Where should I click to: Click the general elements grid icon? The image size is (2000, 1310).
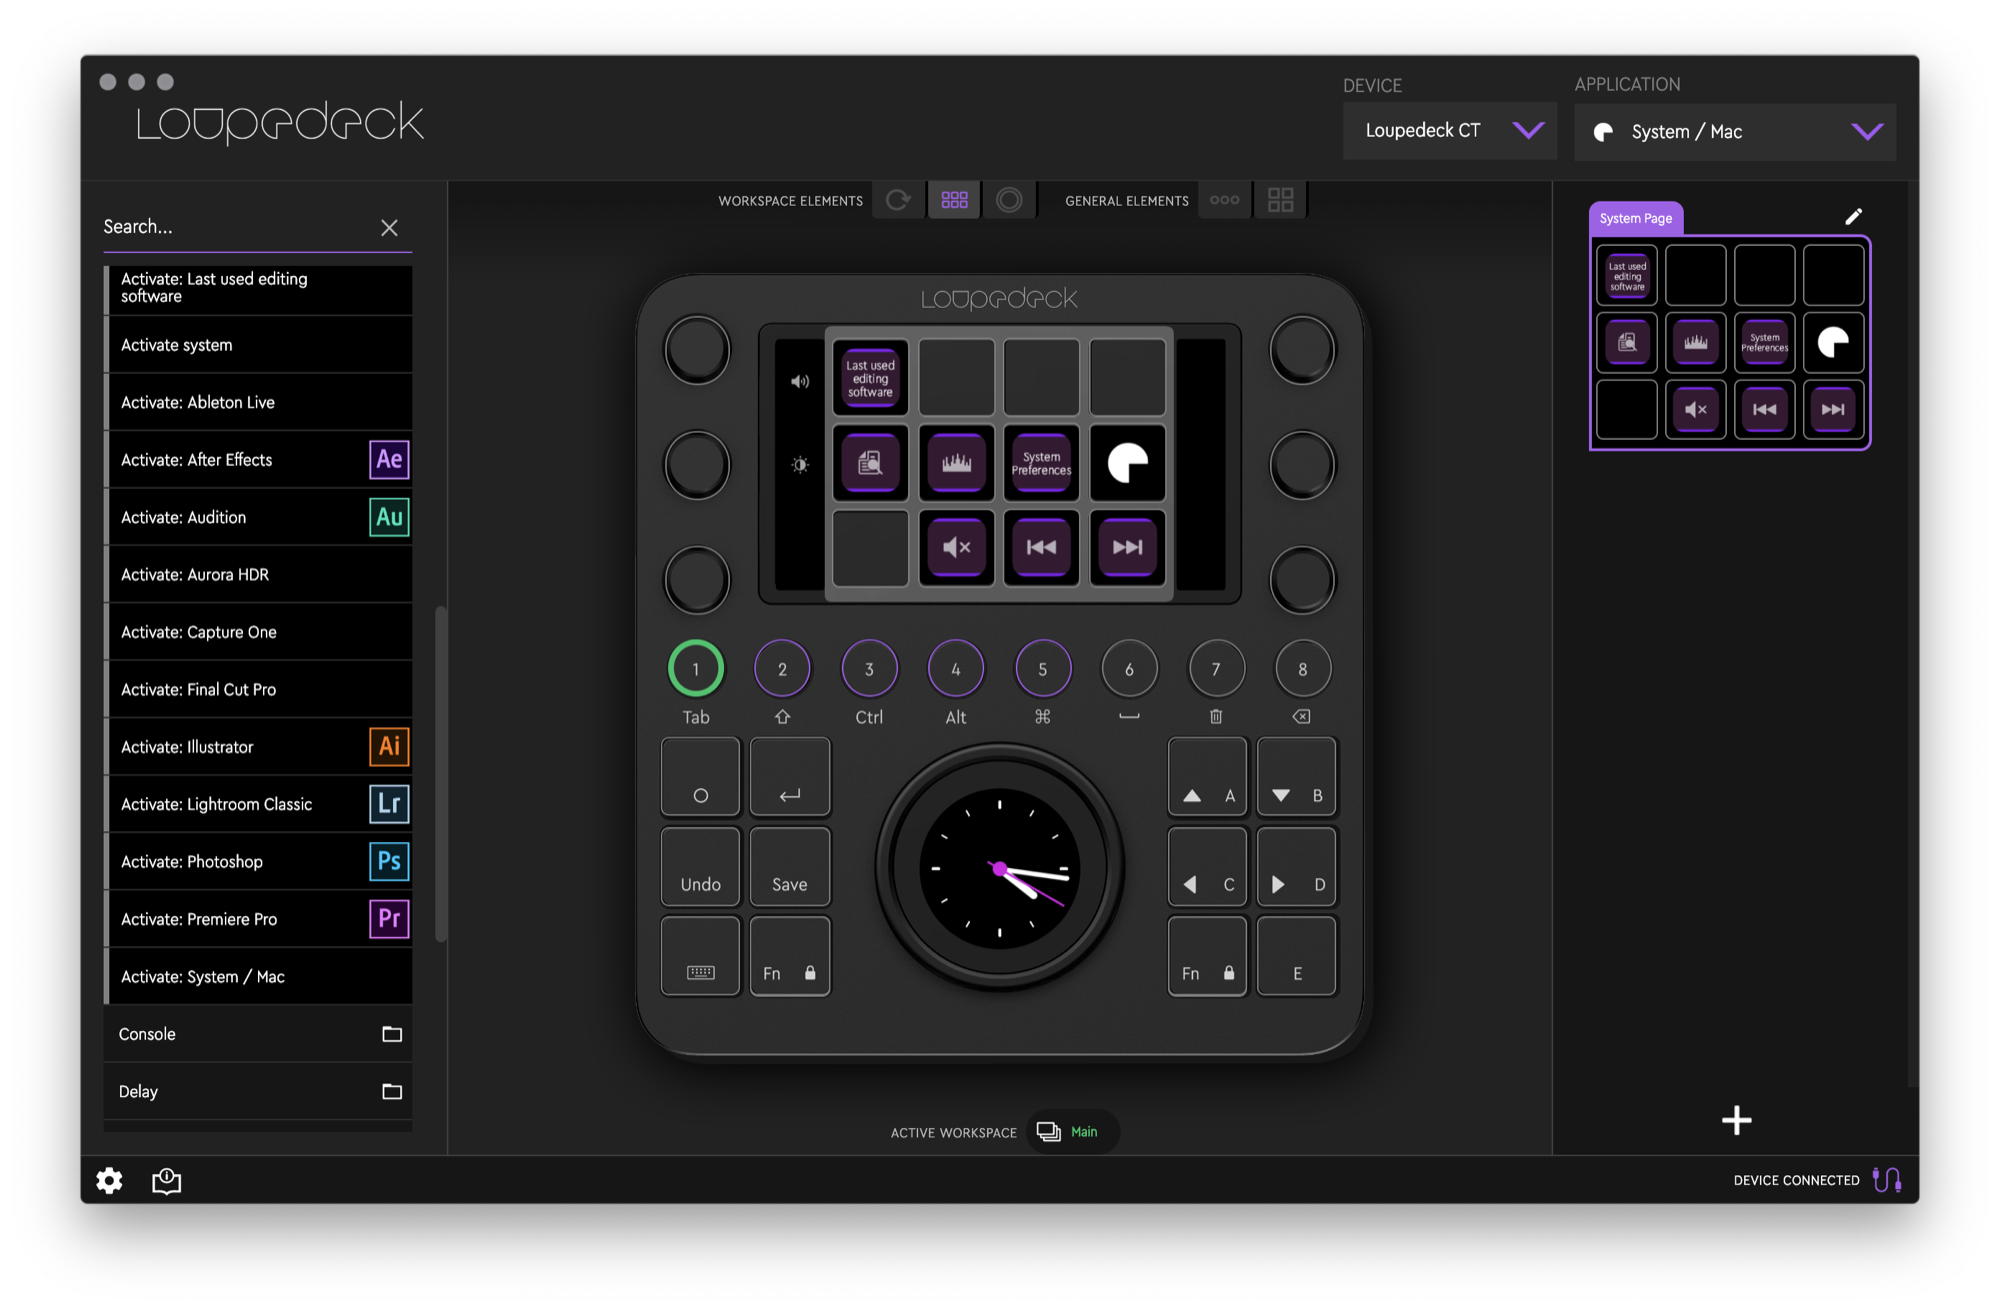tap(1280, 200)
